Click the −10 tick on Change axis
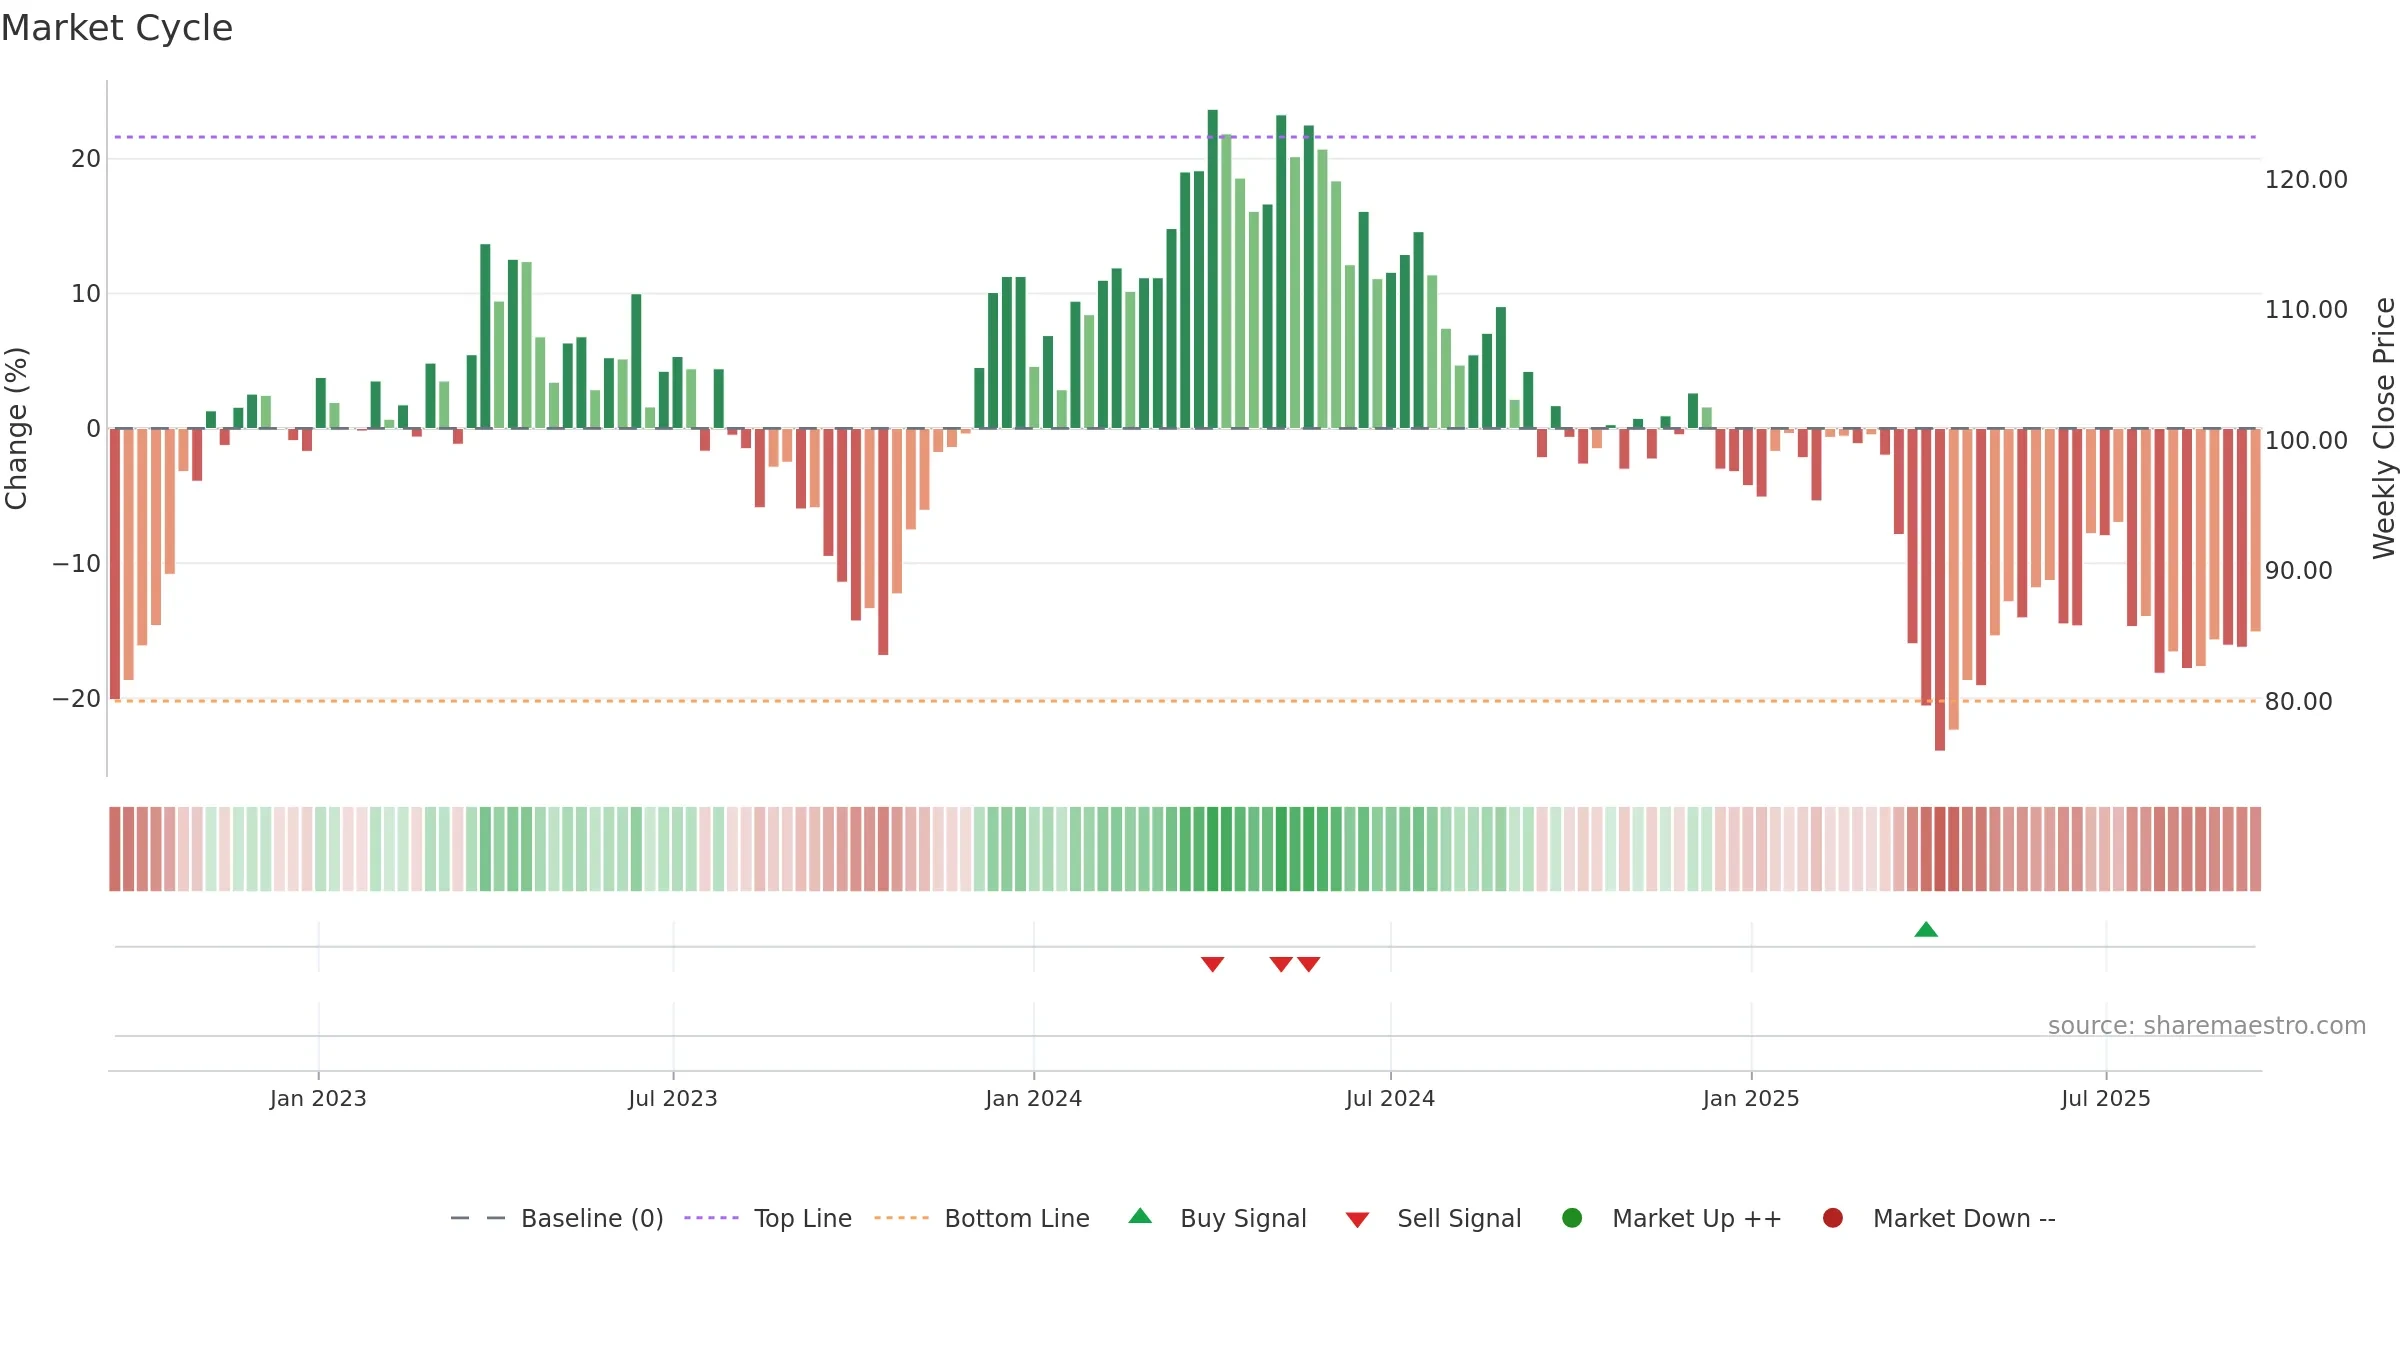This screenshot has height=1350, width=2400. (x=77, y=564)
